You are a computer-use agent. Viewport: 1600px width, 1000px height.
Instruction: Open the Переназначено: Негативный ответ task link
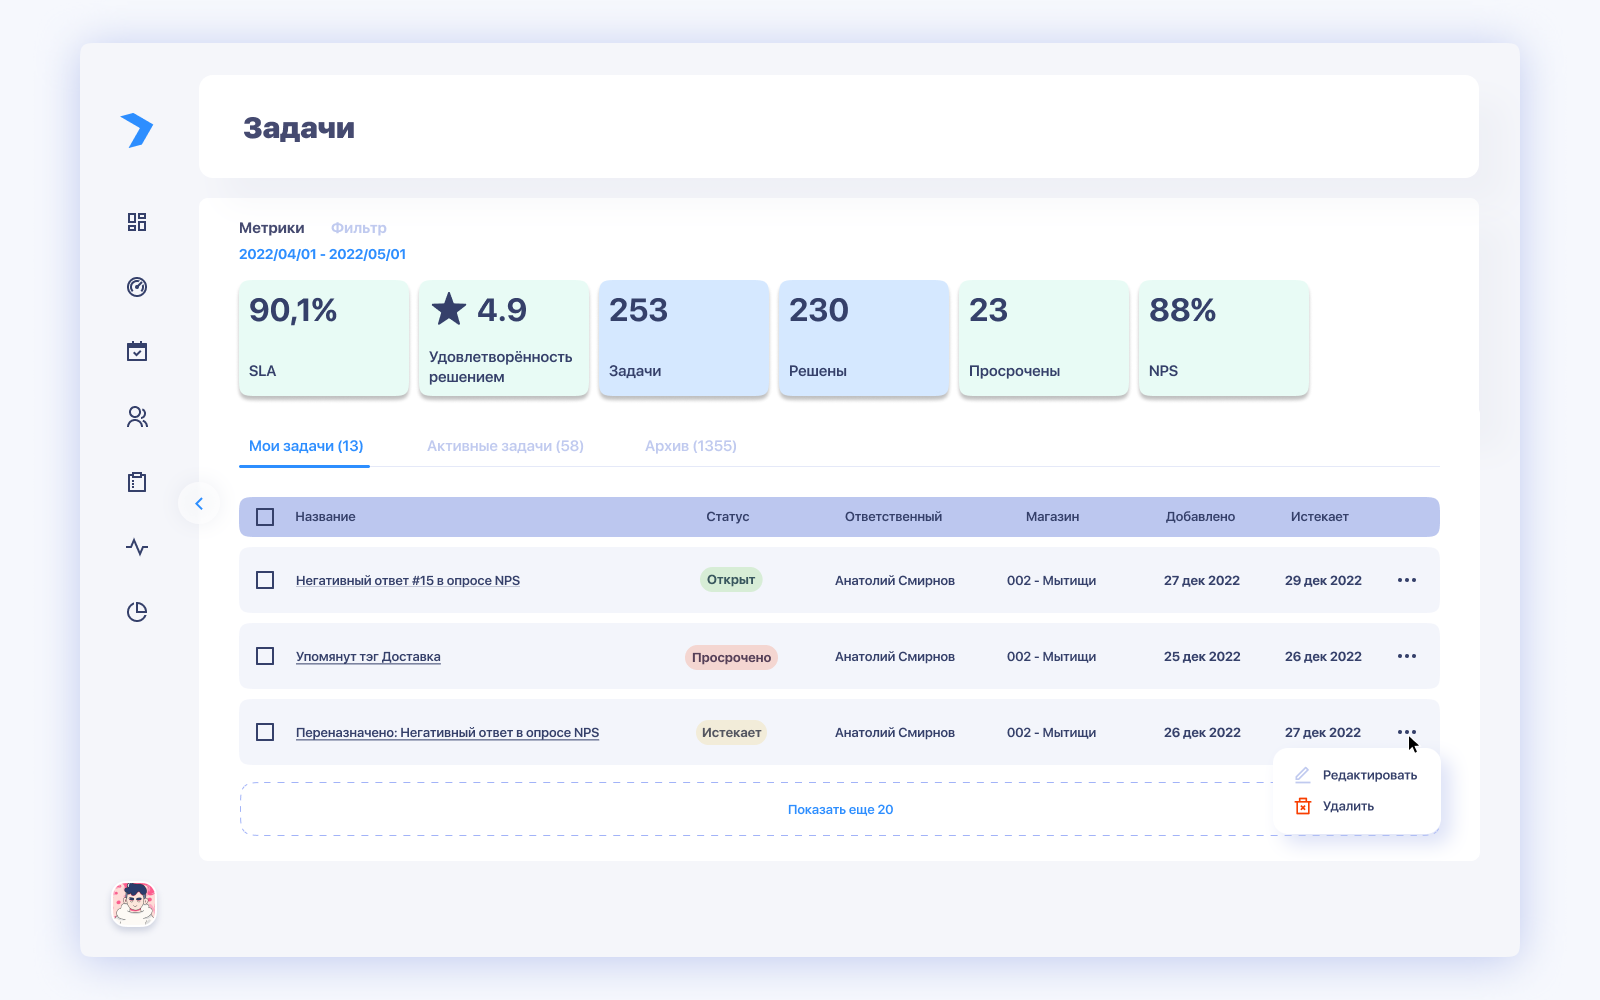pos(447,733)
